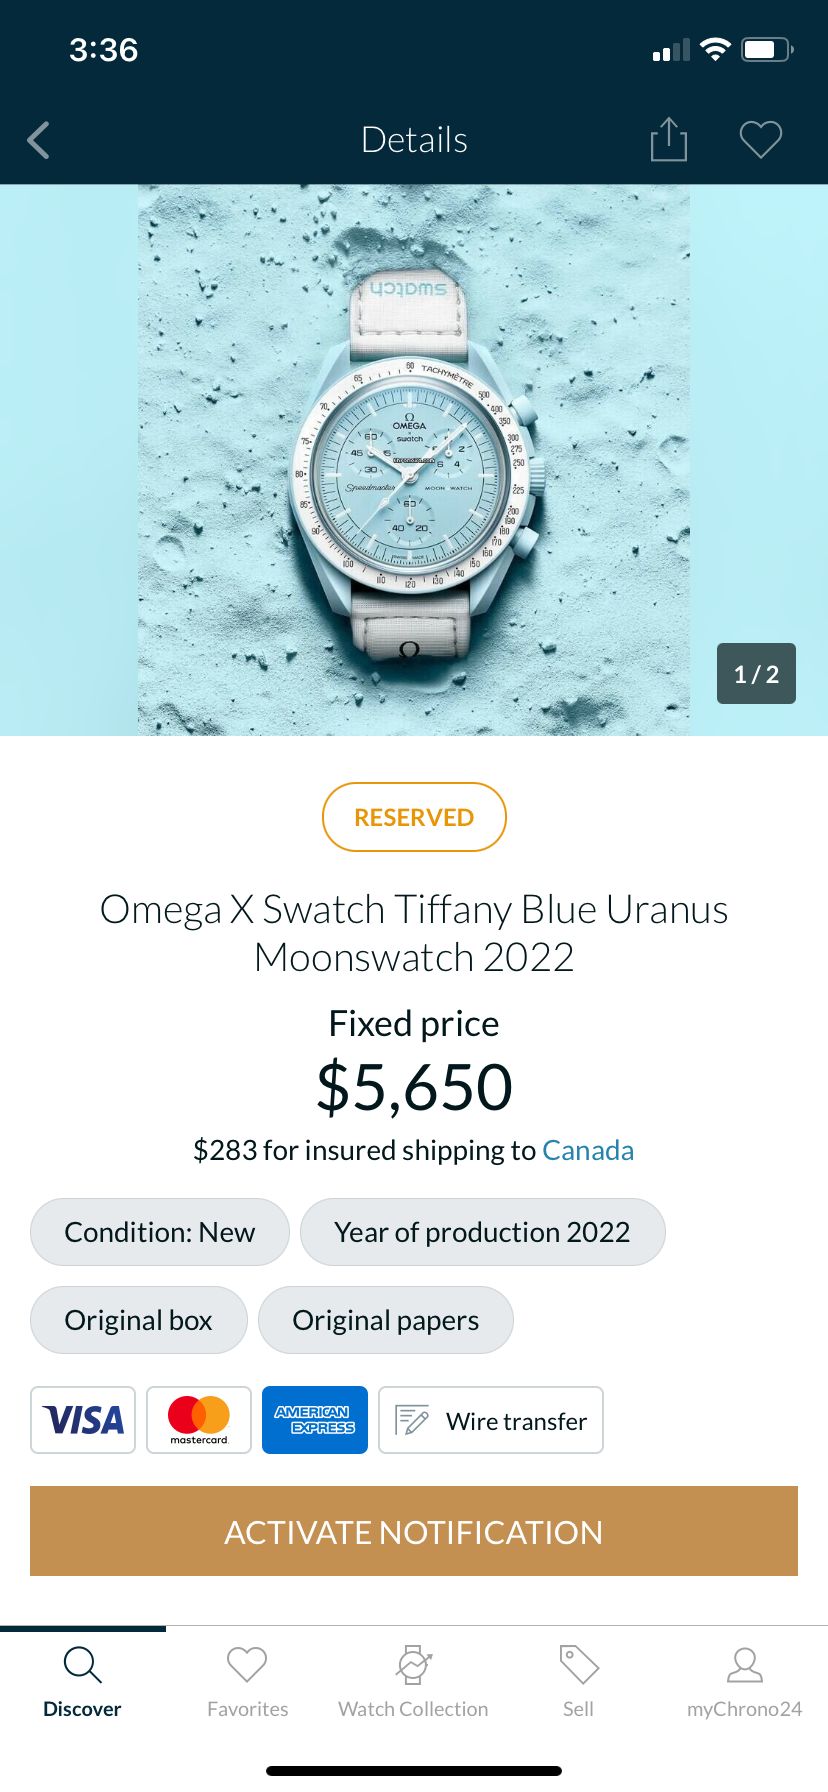Favorite this watch with the heart icon
The height and width of the screenshot is (1792, 828).
coord(760,140)
